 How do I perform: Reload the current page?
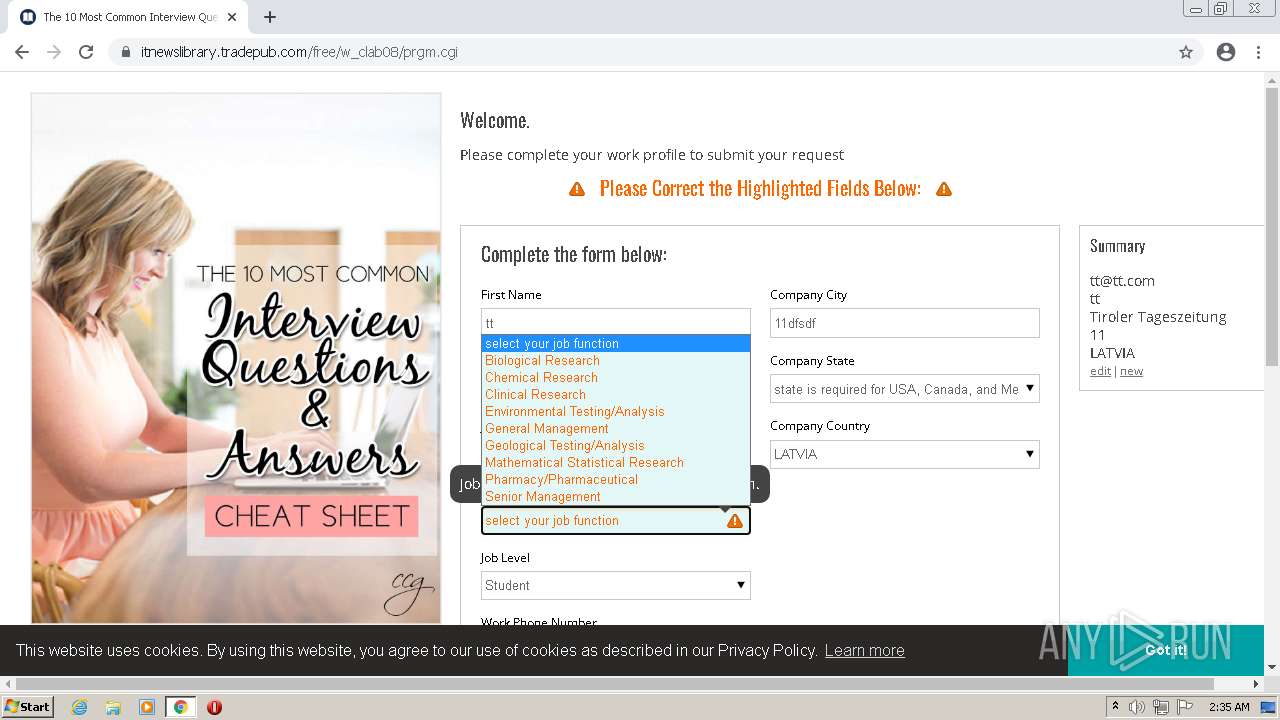click(86, 52)
